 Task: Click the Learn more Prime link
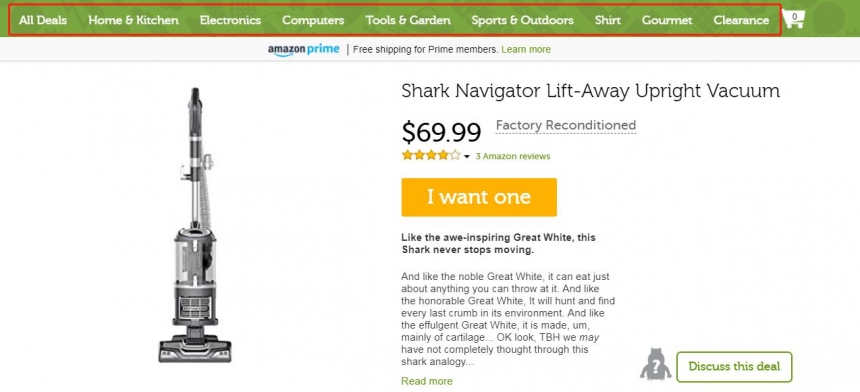point(526,49)
